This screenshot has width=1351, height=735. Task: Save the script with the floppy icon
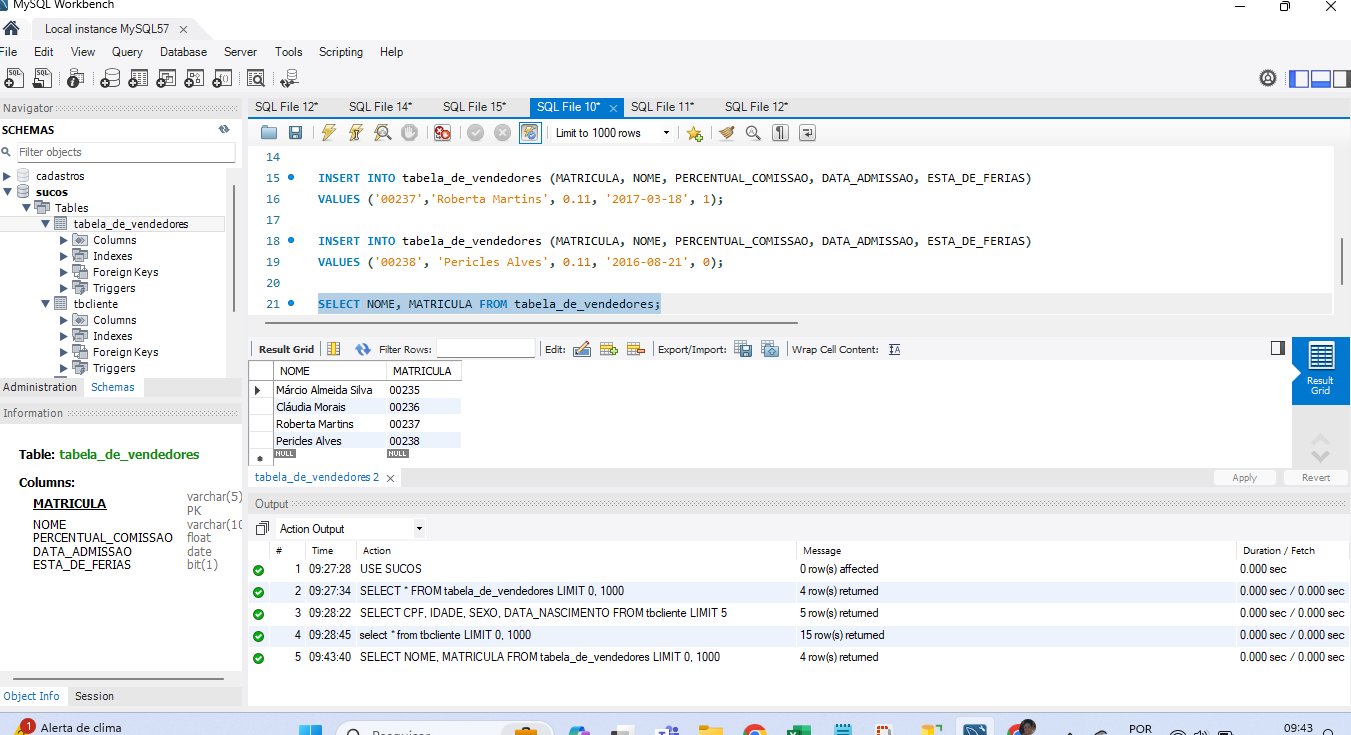pos(295,133)
